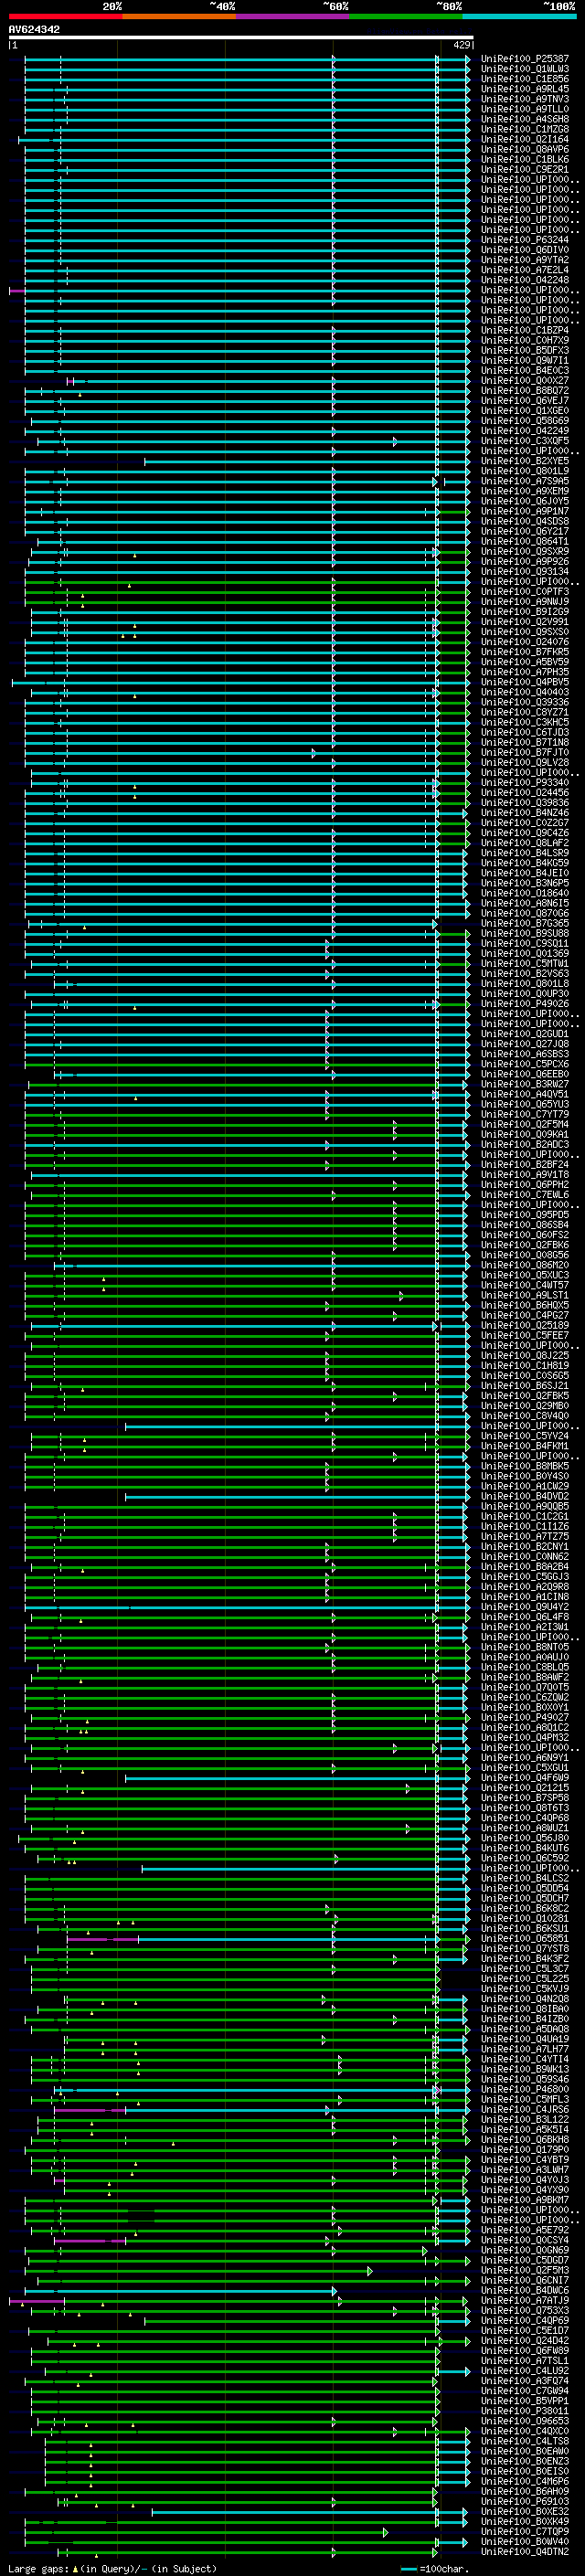
Task: Open hit UniRef100_Q2I164
Action: pos(525,139)
